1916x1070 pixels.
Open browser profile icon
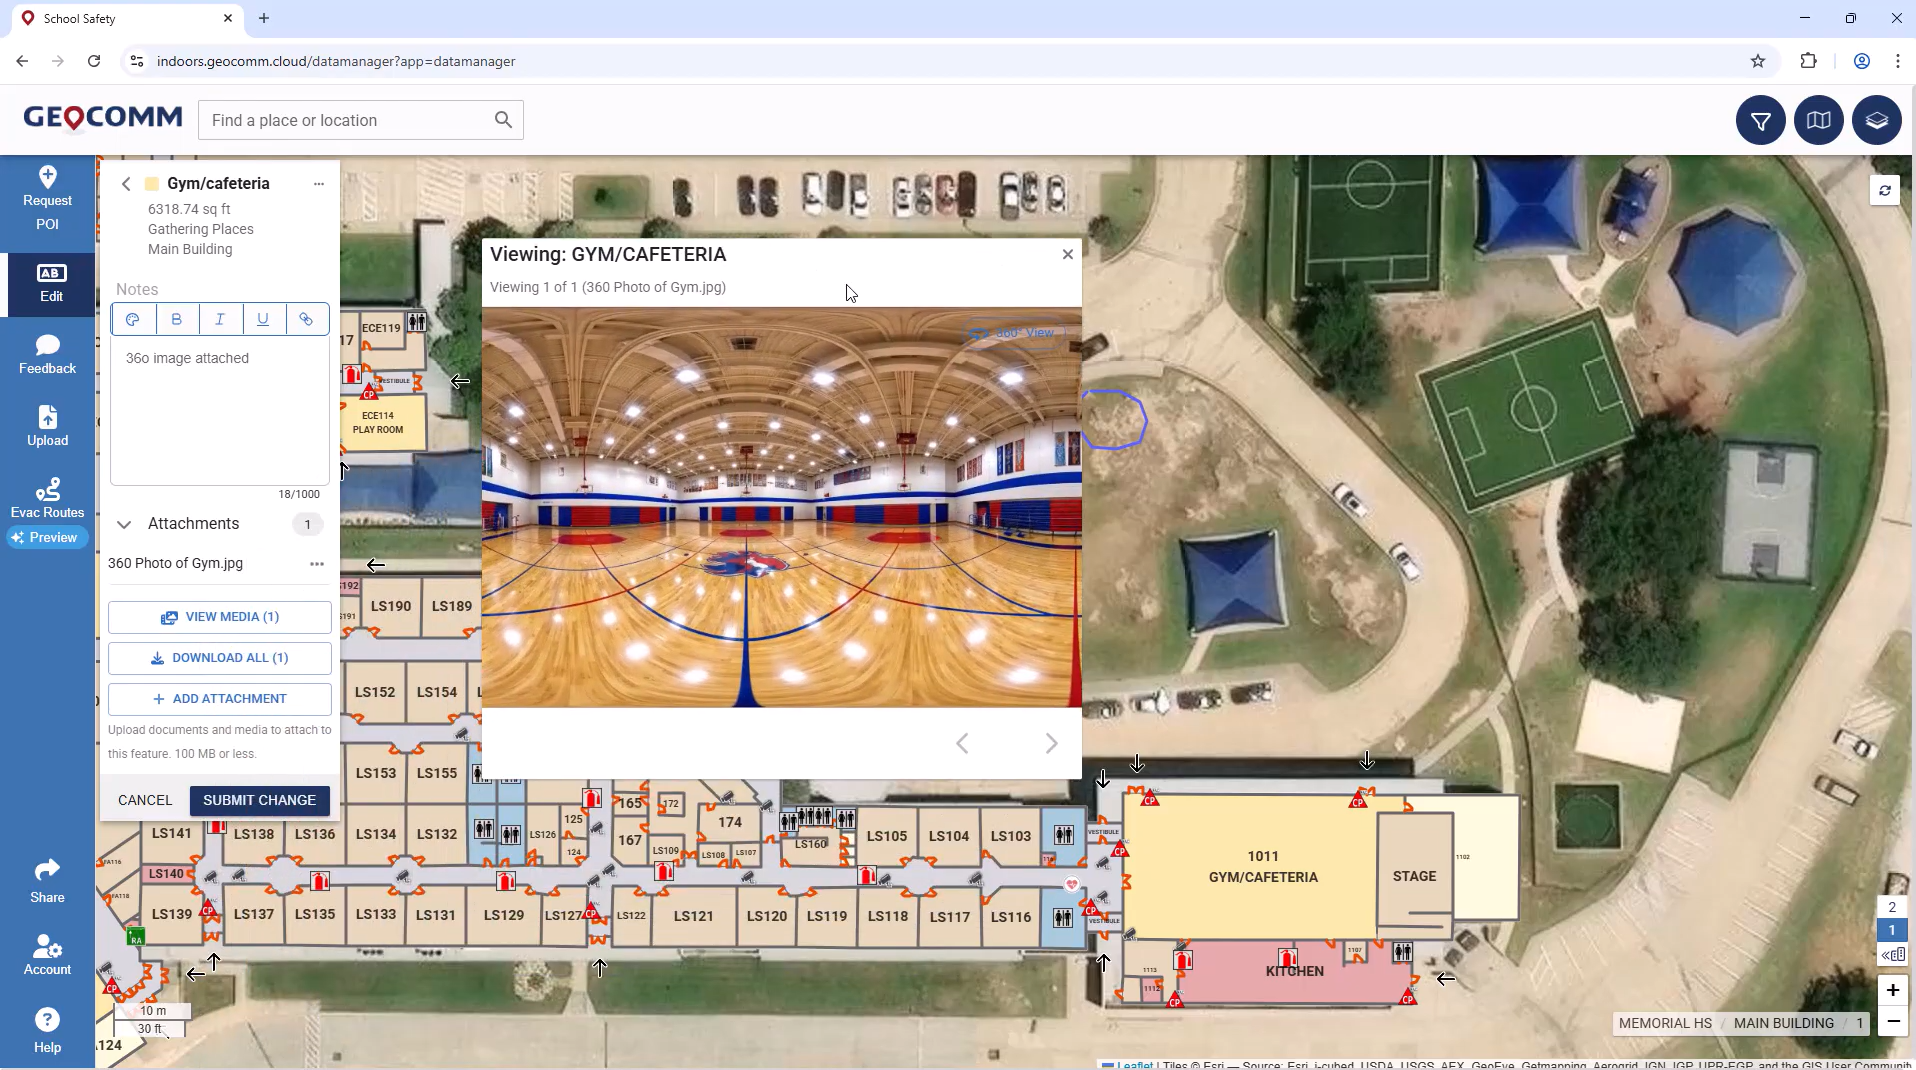click(1861, 61)
